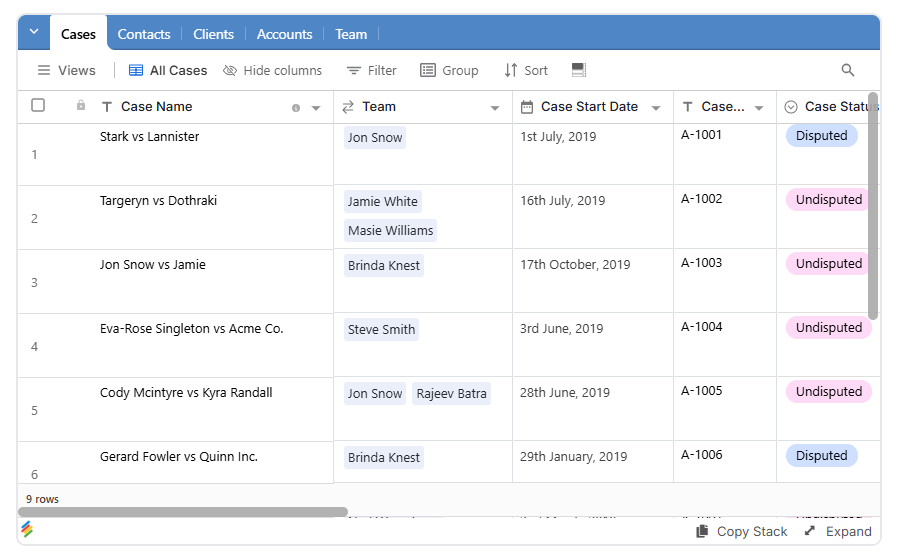
Task: Click the Jon Snow chip in row 1
Action: pos(375,138)
